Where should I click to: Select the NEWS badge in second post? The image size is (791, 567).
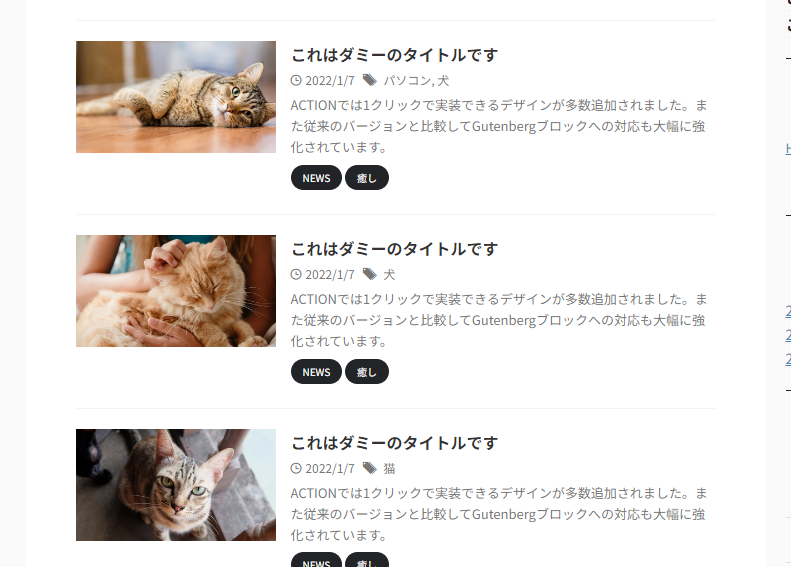316,372
